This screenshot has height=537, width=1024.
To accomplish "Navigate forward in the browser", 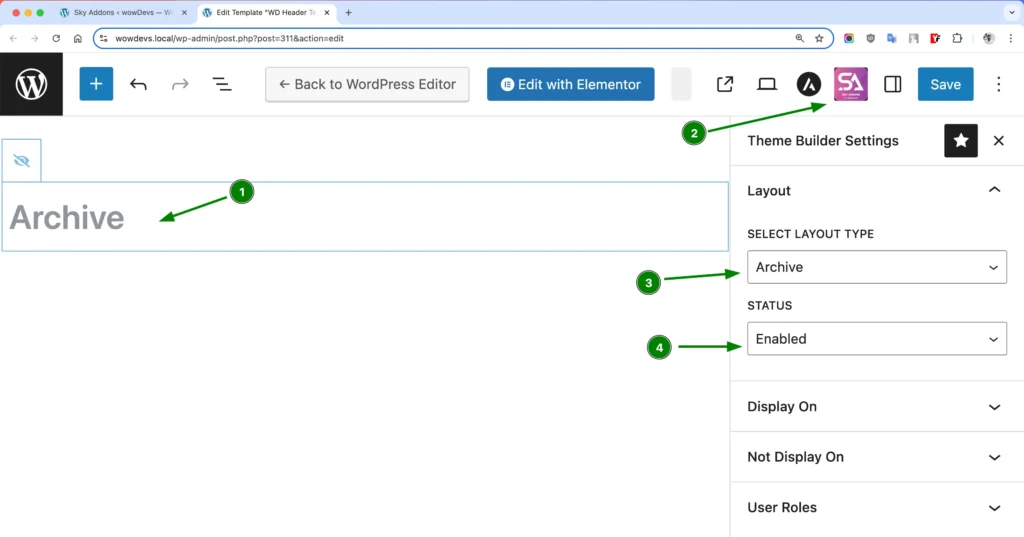I will tap(35, 39).
